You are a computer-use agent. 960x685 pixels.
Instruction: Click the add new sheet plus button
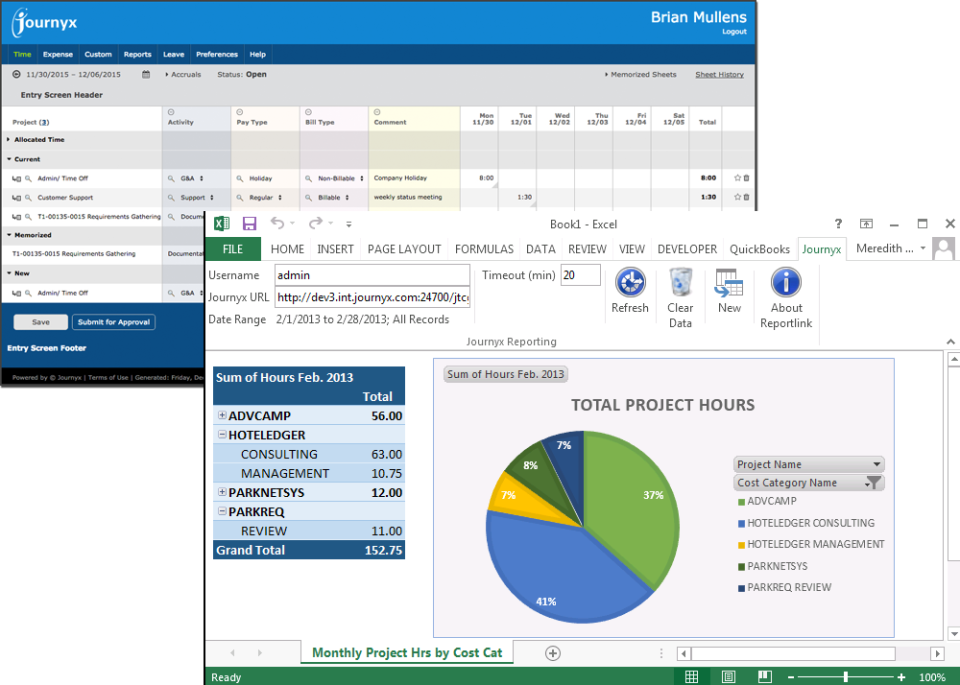click(553, 653)
